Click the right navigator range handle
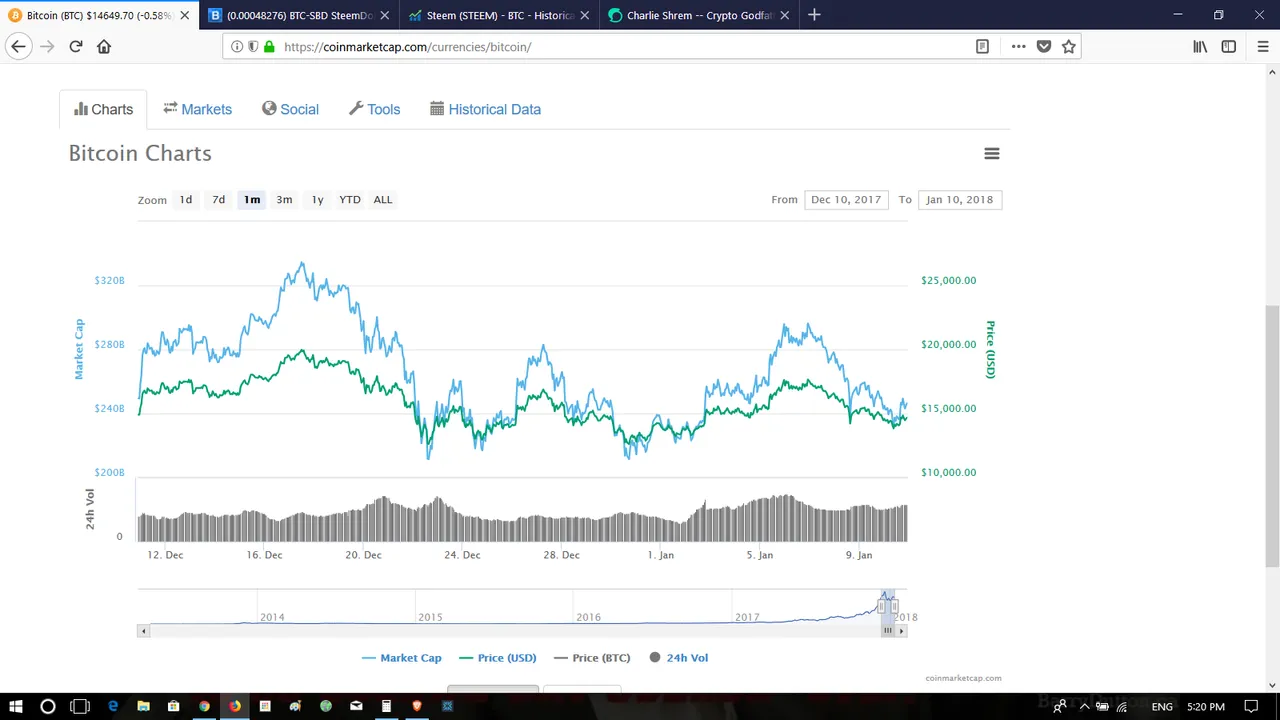Image resolution: width=1280 pixels, height=720 pixels. tap(895, 606)
